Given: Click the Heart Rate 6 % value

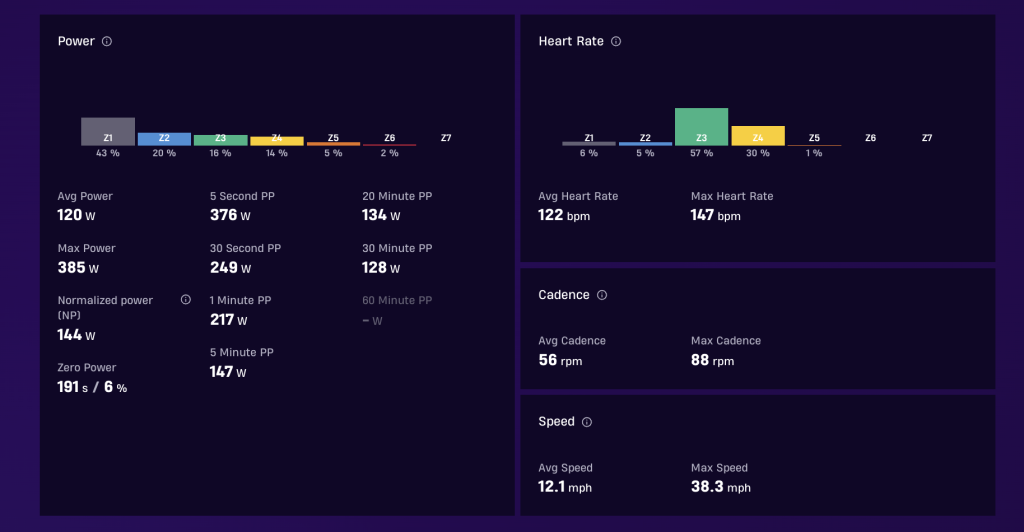Looking at the screenshot, I should point(589,153).
